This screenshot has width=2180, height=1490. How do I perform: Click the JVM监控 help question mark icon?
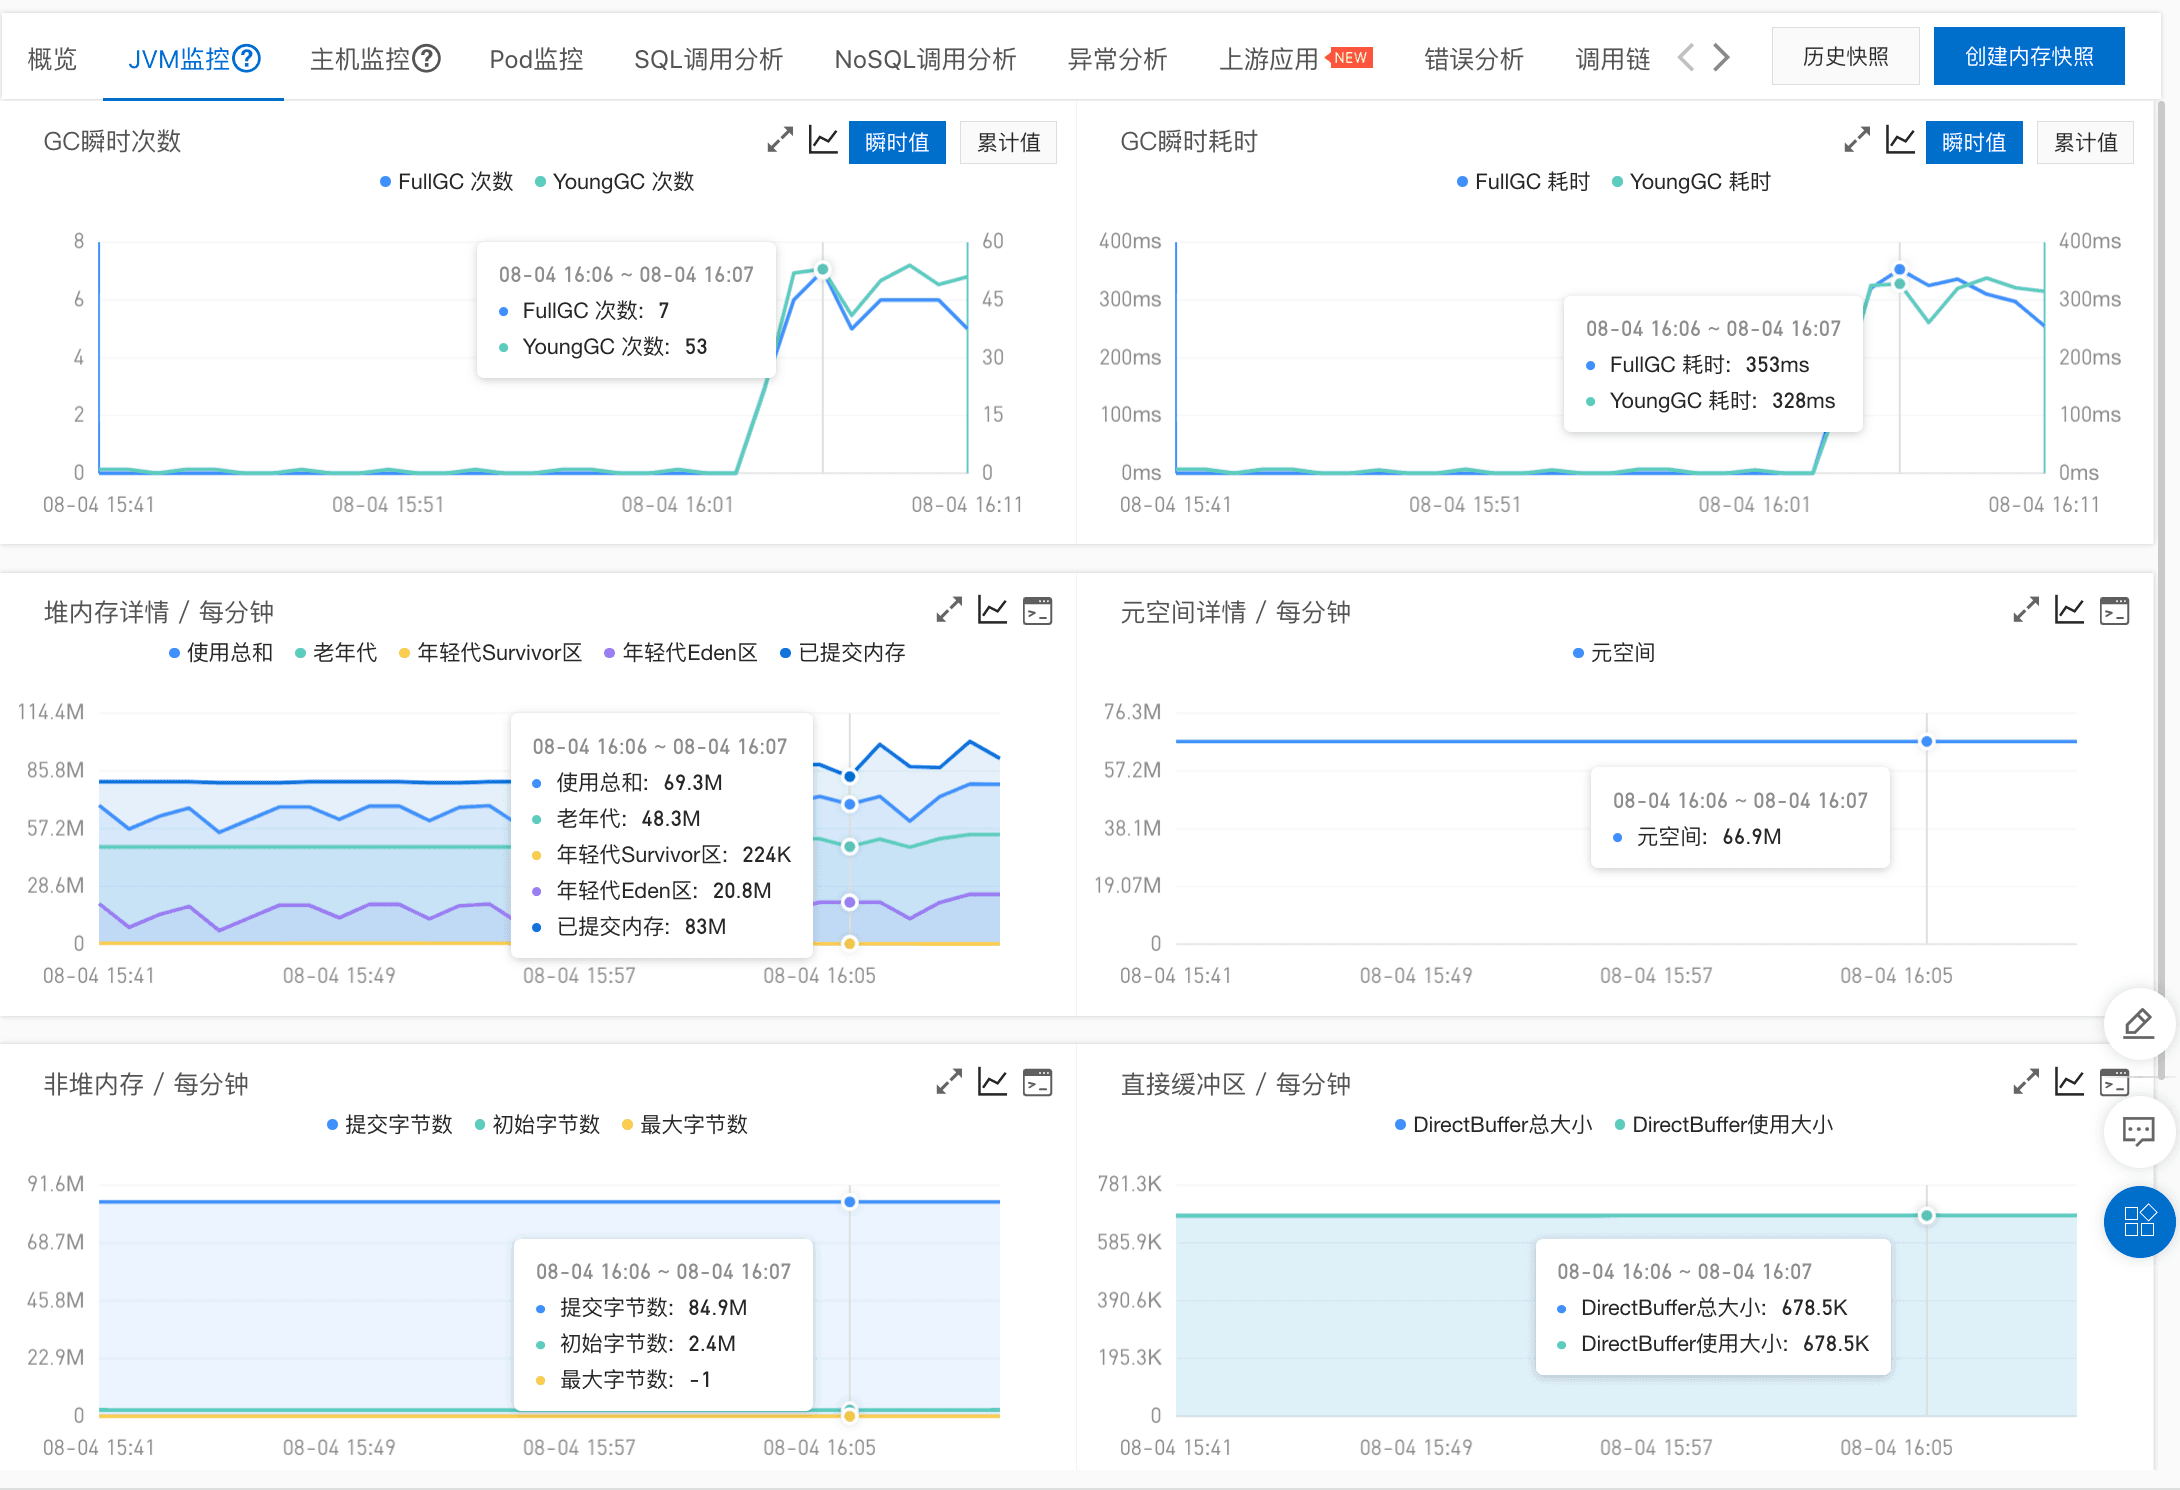[247, 59]
